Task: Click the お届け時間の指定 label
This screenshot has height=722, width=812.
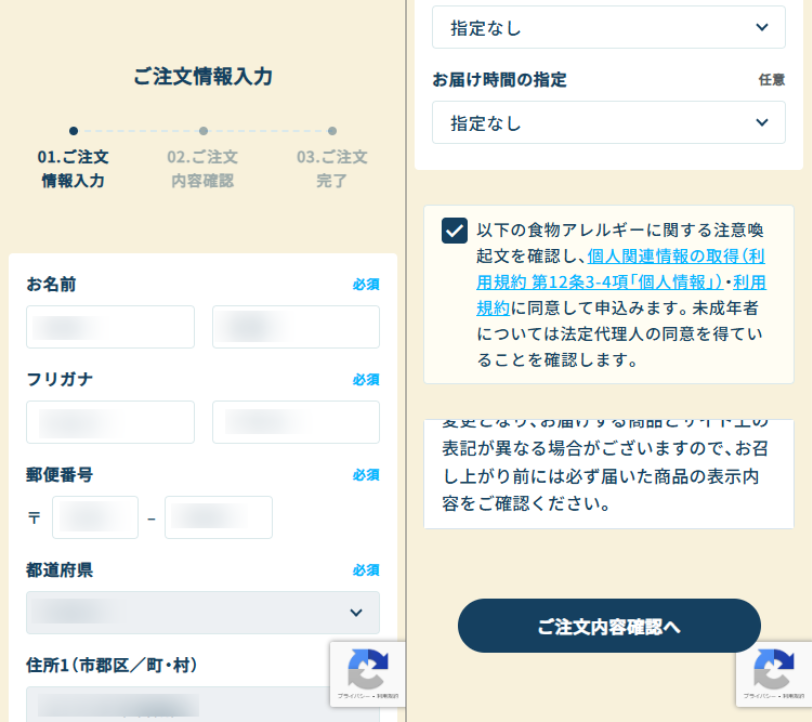Action: pyautogui.click(x=499, y=80)
